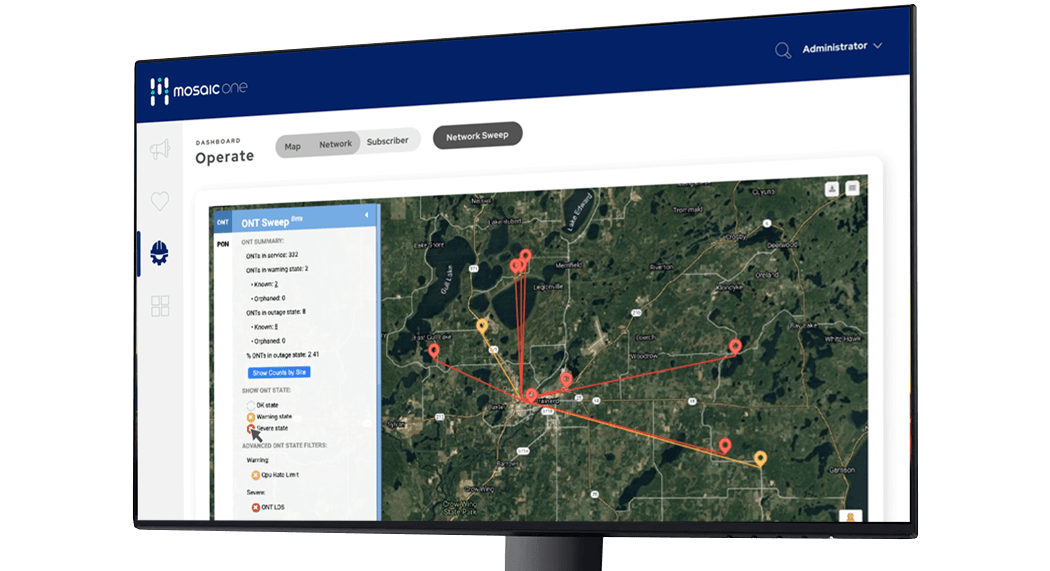Open the megaphone section in sidebar
This screenshot has height=571, width=1050.
tap(160, 151)
